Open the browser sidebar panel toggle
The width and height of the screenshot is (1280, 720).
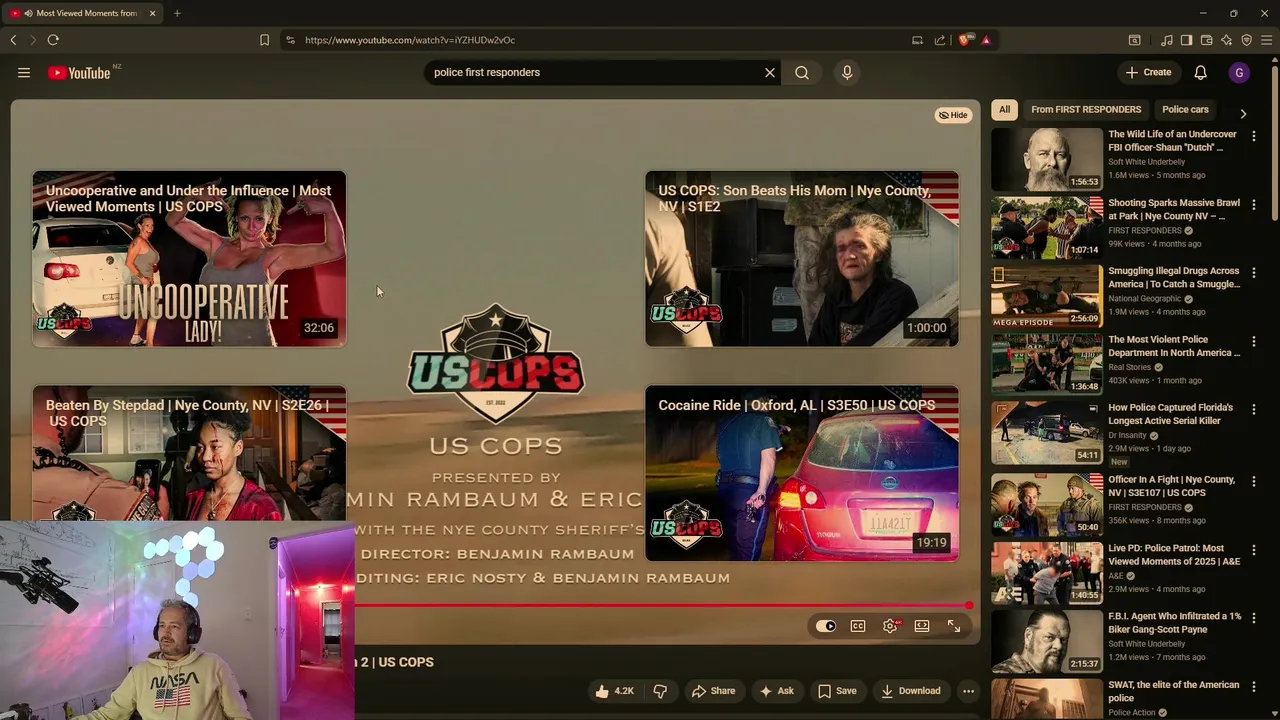tap(1186, 40)
